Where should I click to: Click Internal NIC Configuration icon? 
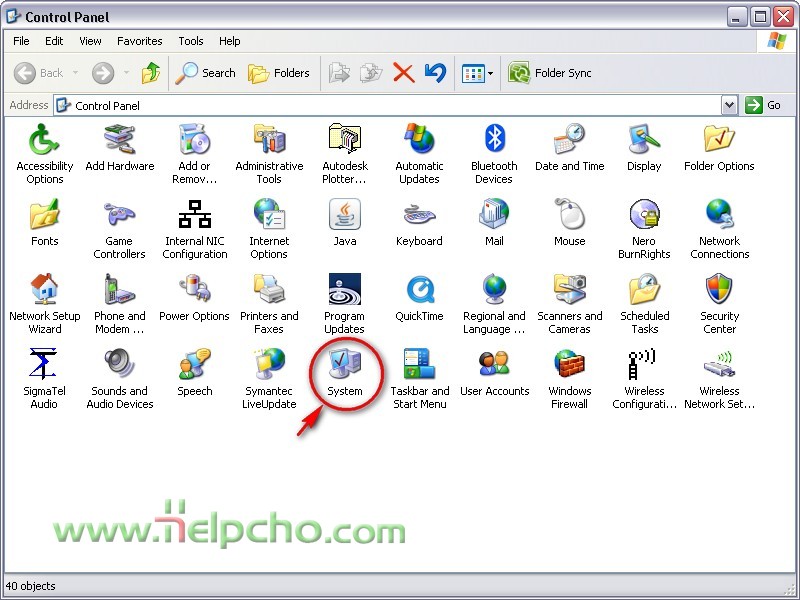[194, 229]
